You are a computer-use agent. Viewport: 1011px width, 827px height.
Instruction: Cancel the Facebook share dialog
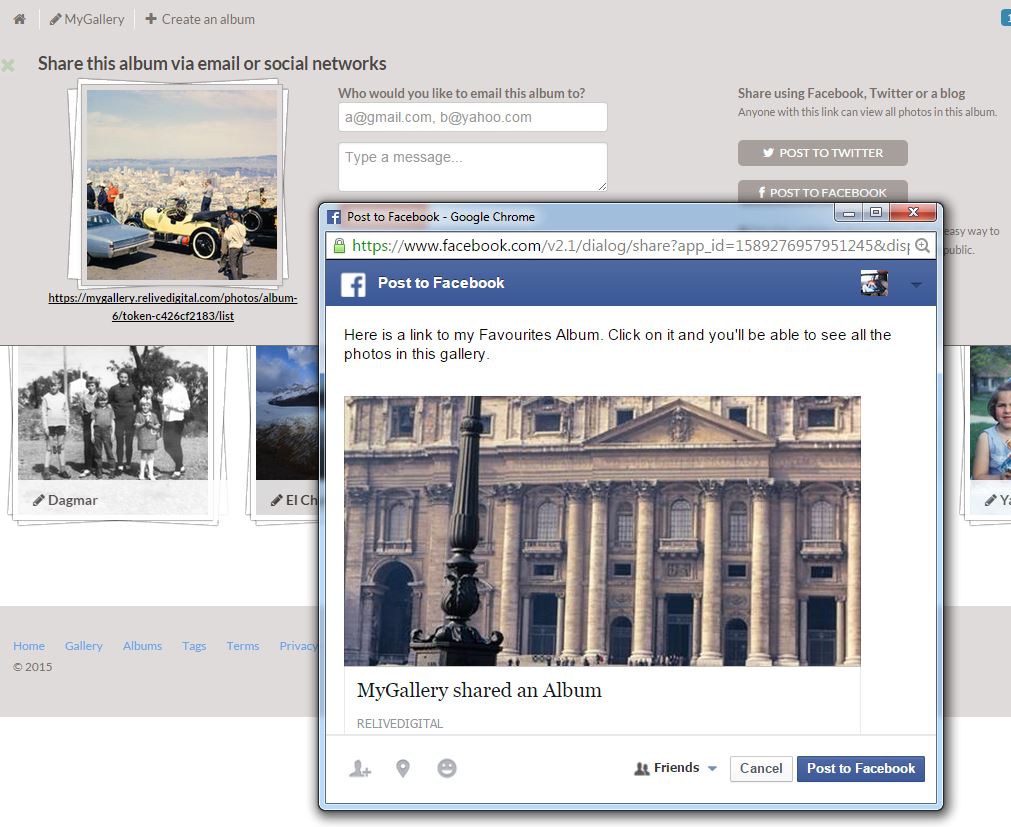[x=761, y=768]
